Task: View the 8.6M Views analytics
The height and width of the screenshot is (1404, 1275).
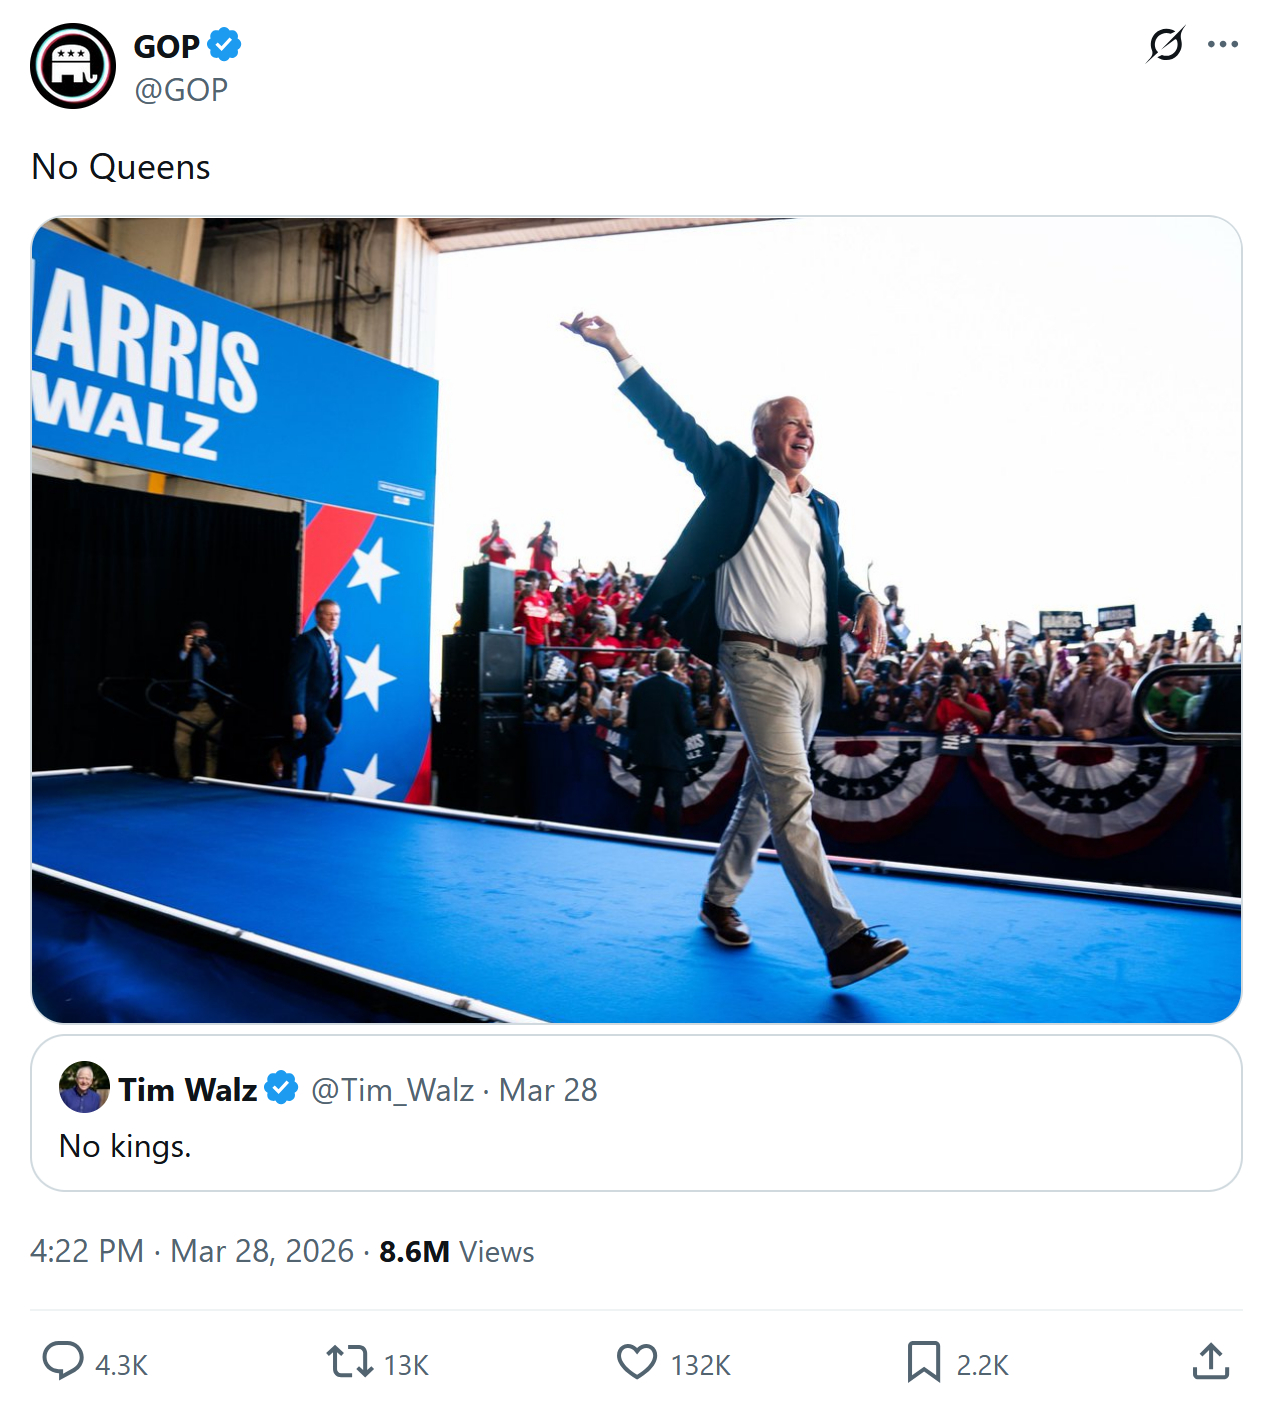Action: 456,1251
